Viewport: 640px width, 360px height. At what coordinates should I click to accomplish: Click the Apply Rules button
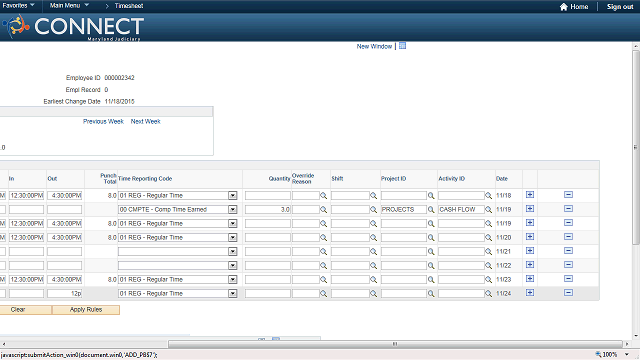click(x=86, y=310)
